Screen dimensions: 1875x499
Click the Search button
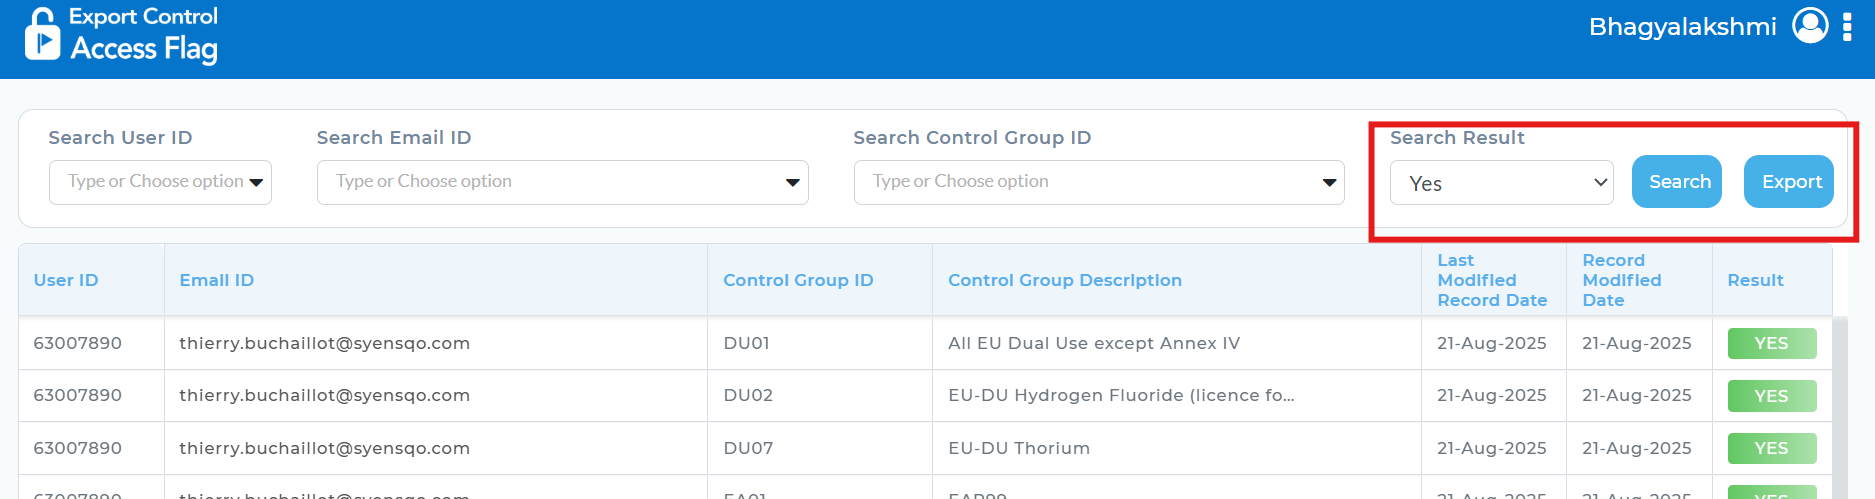(1676, 182)
